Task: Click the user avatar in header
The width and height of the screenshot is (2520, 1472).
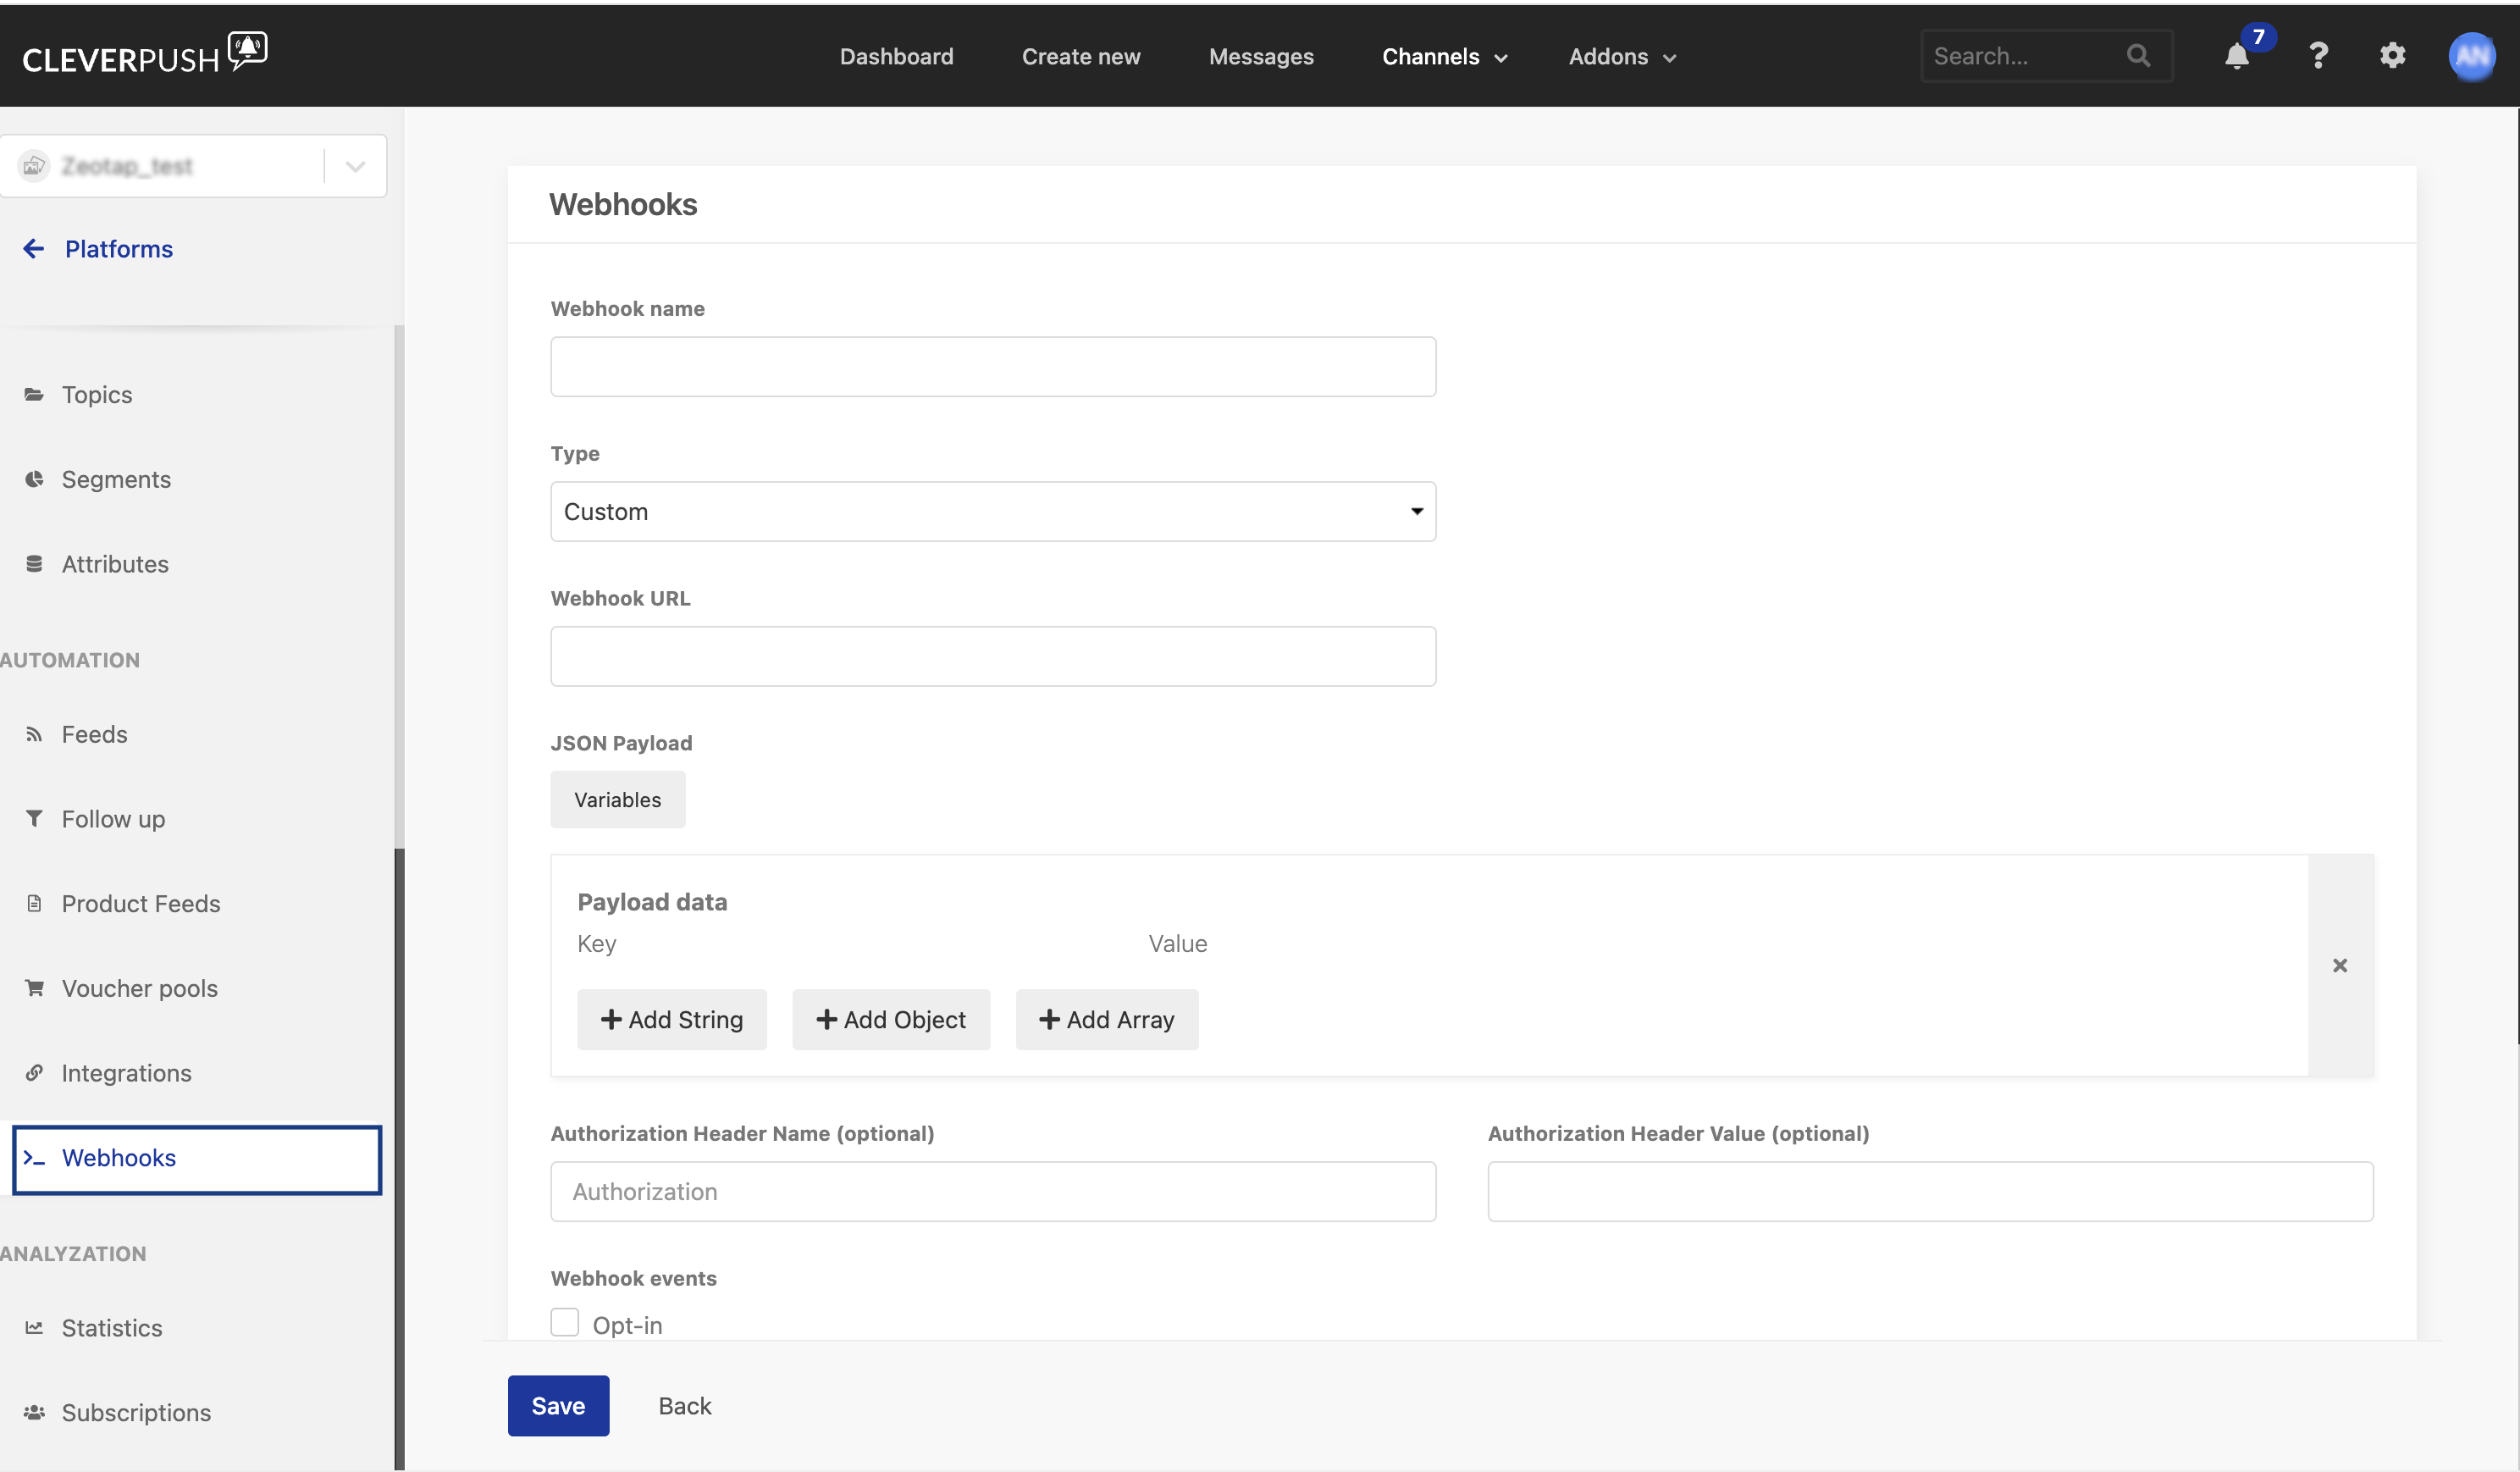Action: point(2471,56)
